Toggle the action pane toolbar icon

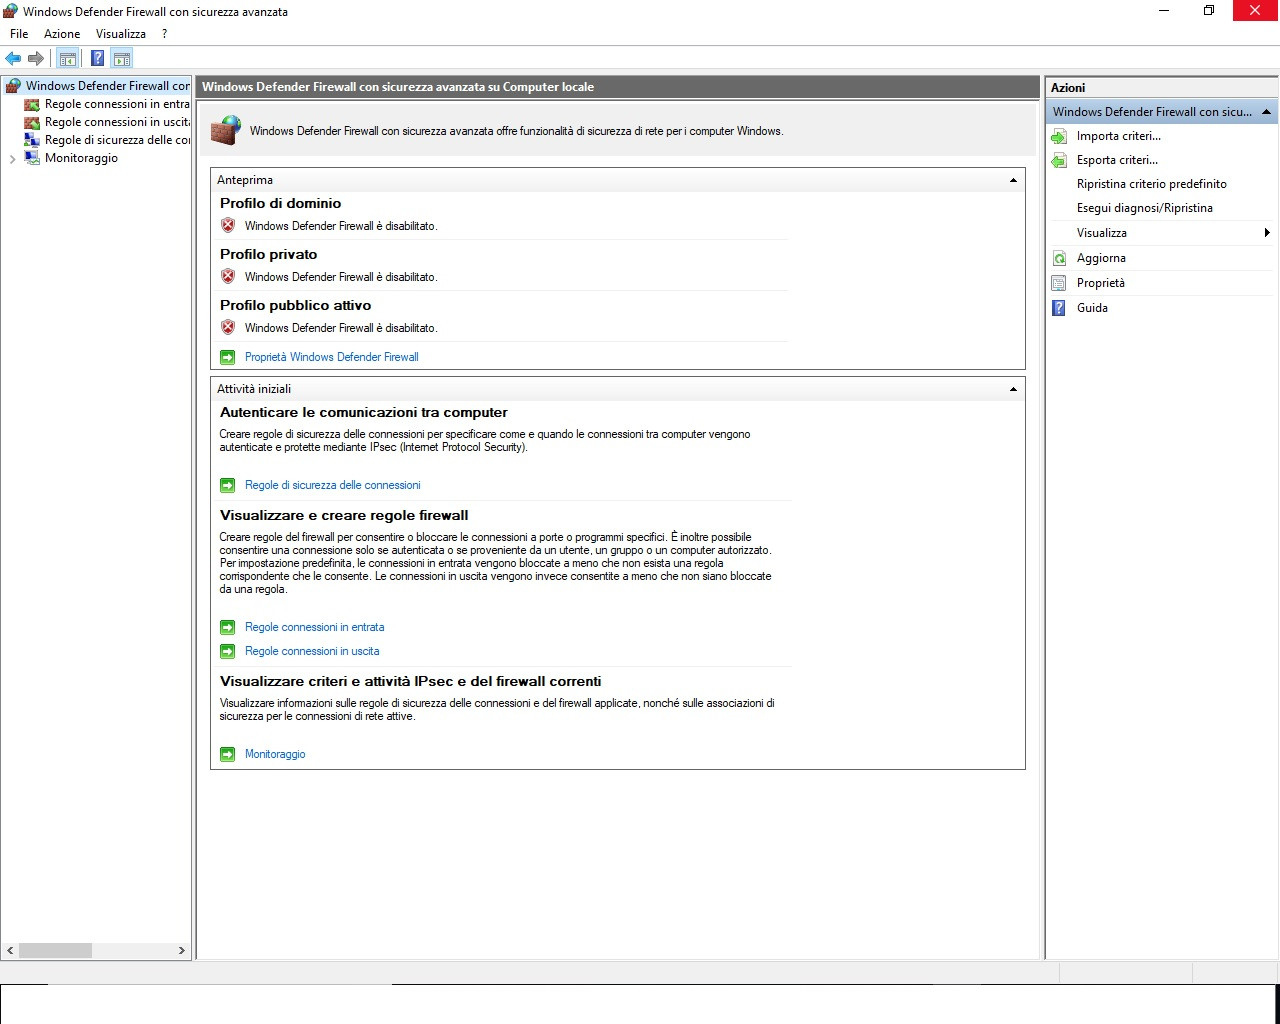[x=122, y=58]
